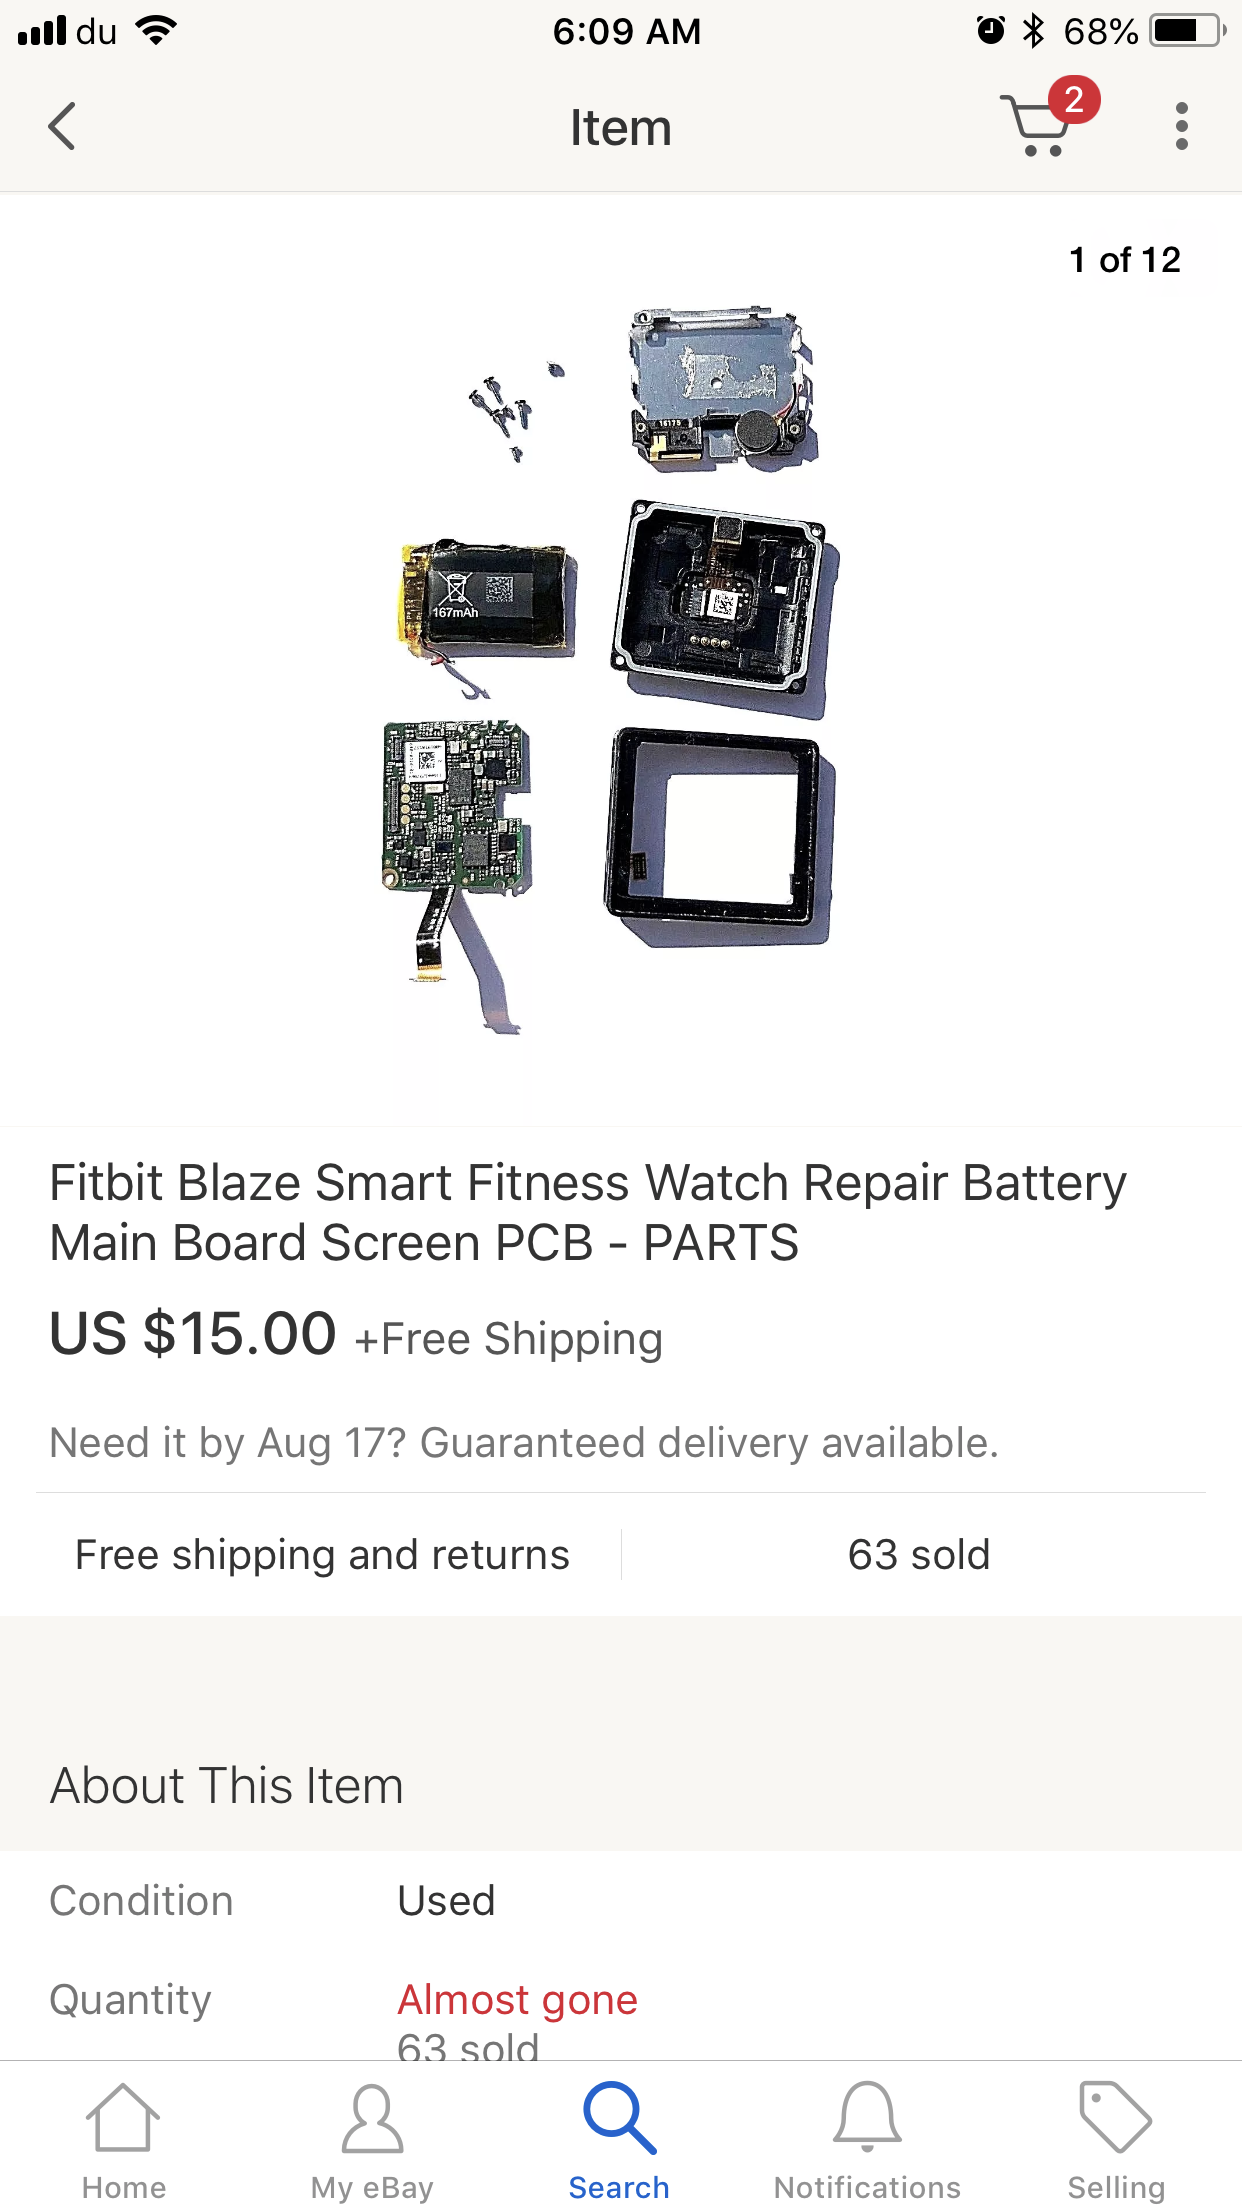The height and width of the screenshot is (2208, 1242).
Task: Tap the About This Item header
Action: [227, 1786]
